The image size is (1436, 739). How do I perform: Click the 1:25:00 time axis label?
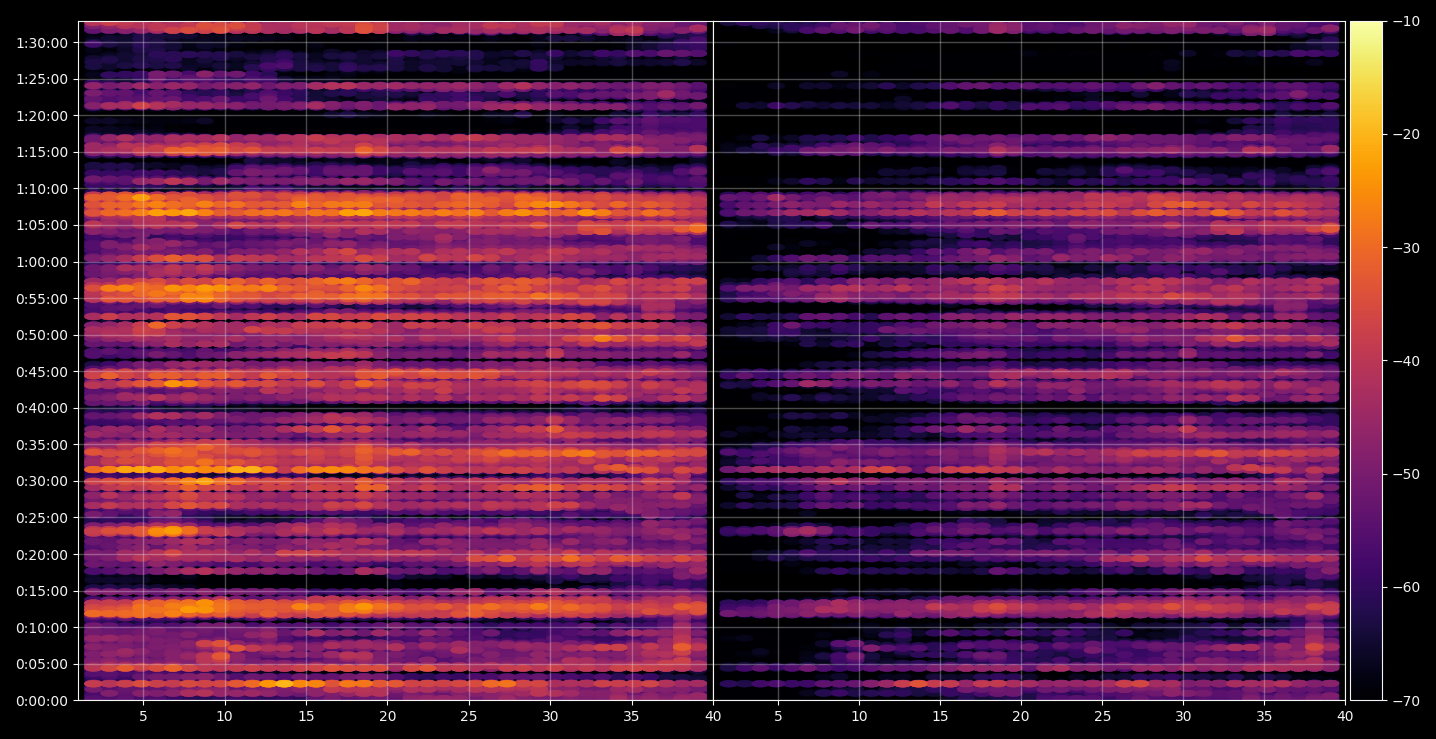click(x=41, y=79)
